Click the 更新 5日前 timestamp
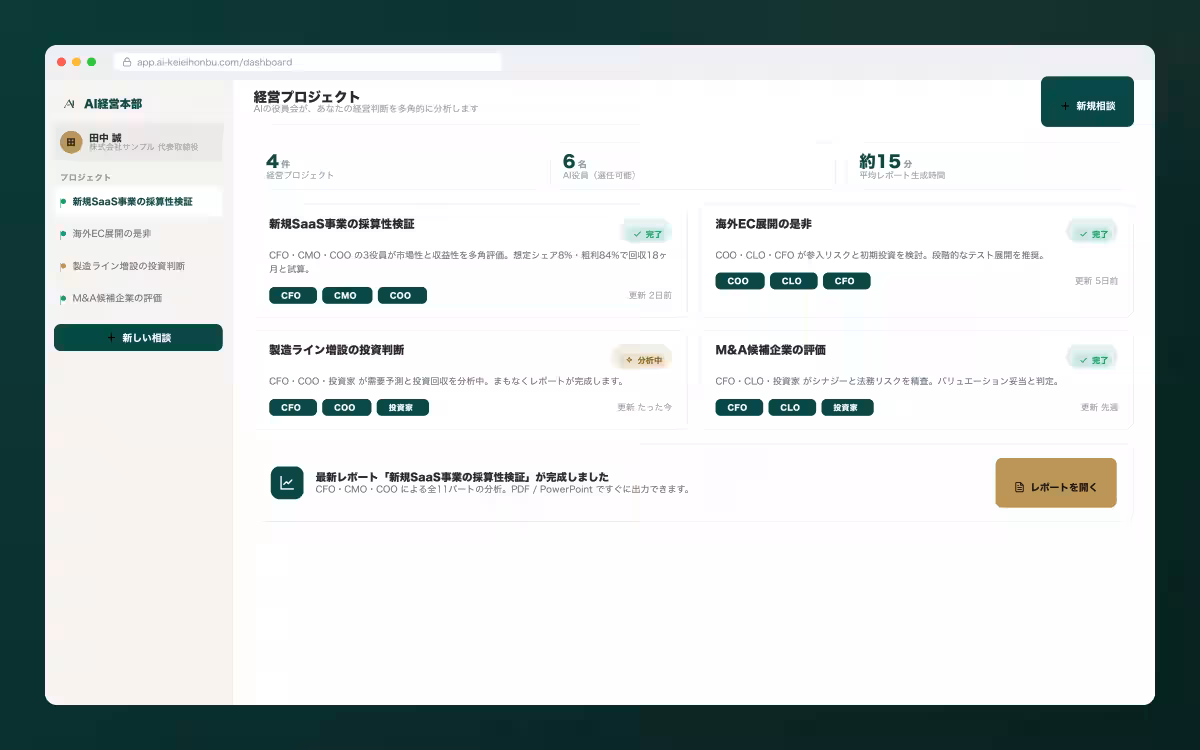Screen dimensions: 1200x750 (x=1096, y=281)
